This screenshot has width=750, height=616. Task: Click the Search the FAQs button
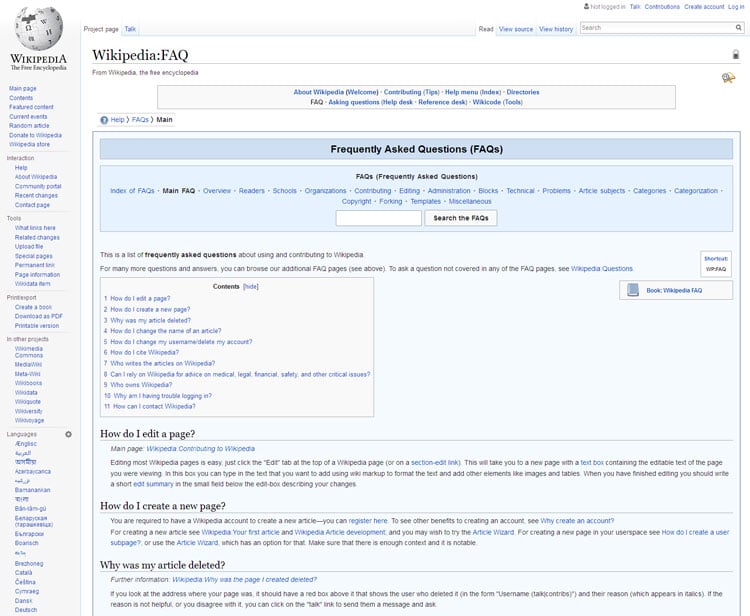click(461, 218)
